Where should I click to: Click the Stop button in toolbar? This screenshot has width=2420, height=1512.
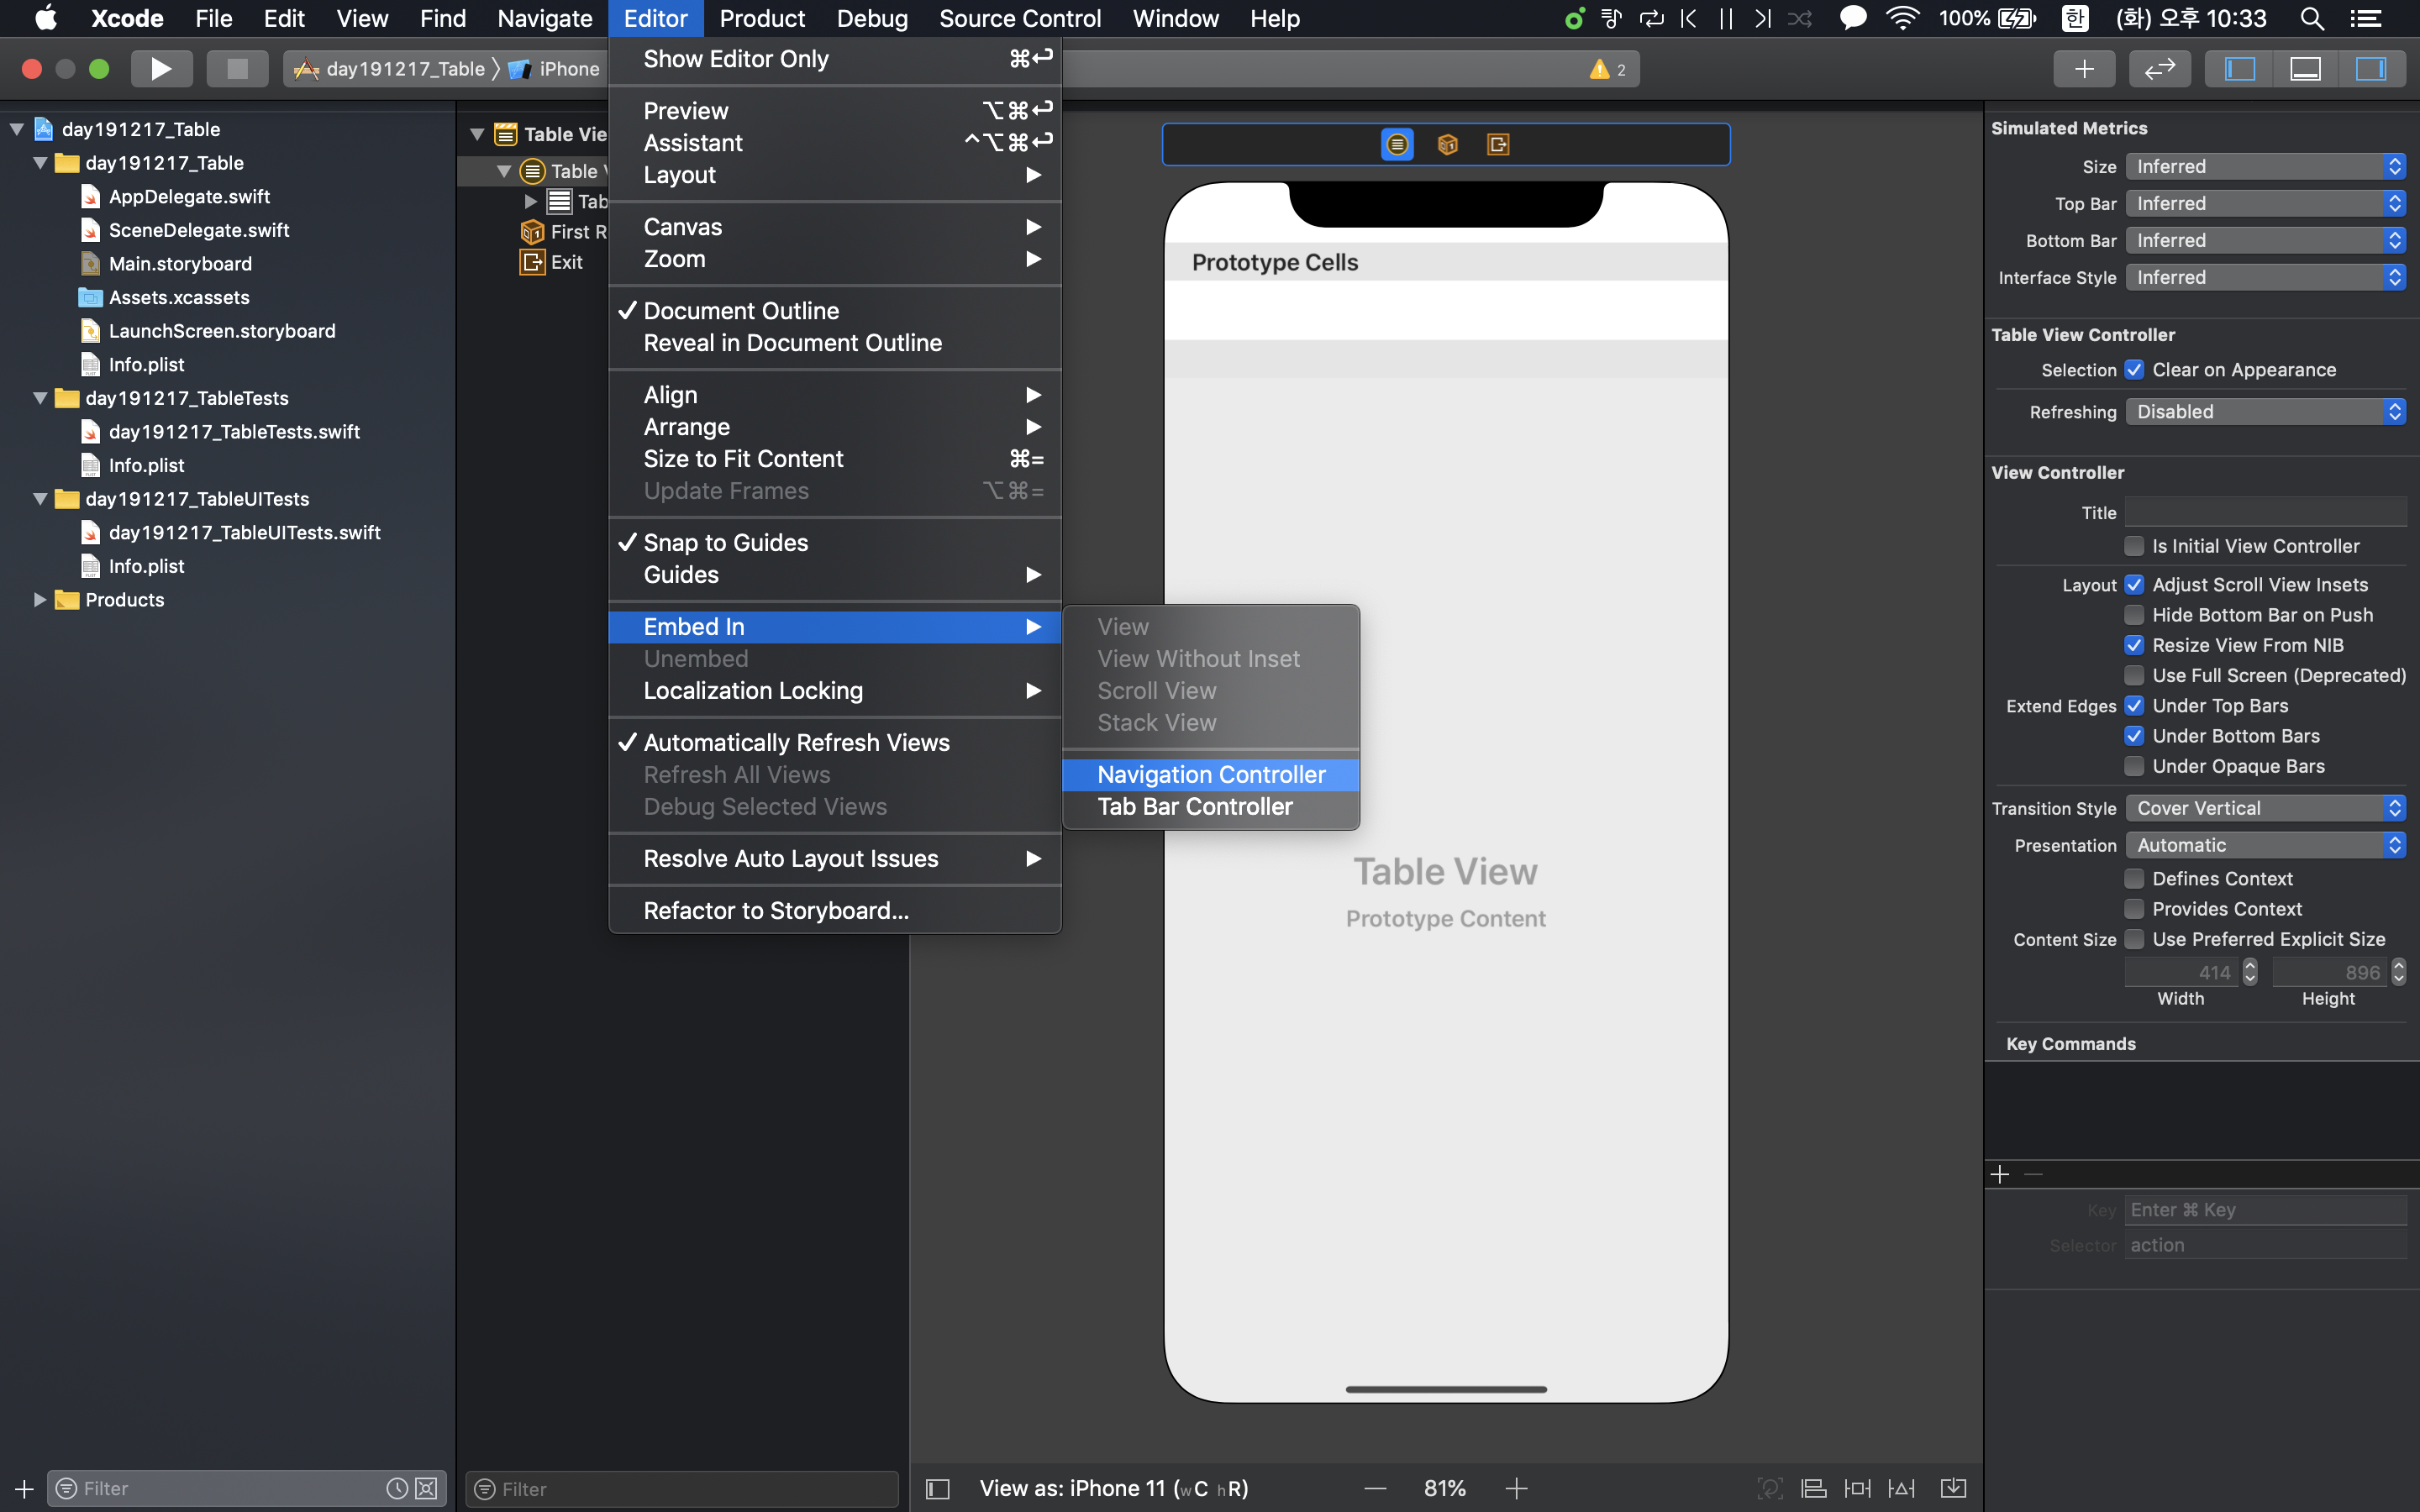click(237, 68)
